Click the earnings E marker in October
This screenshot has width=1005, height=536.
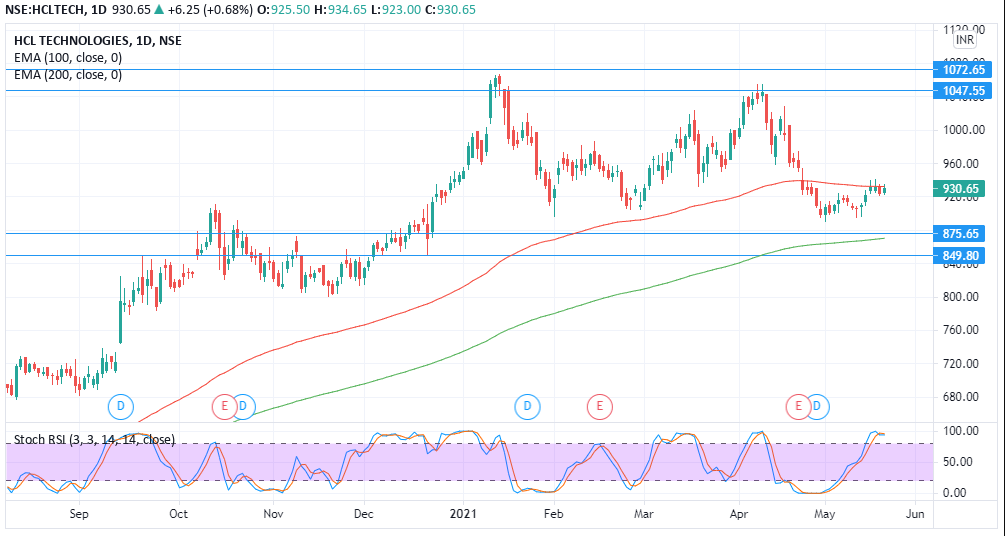click(x=223, y=406)
